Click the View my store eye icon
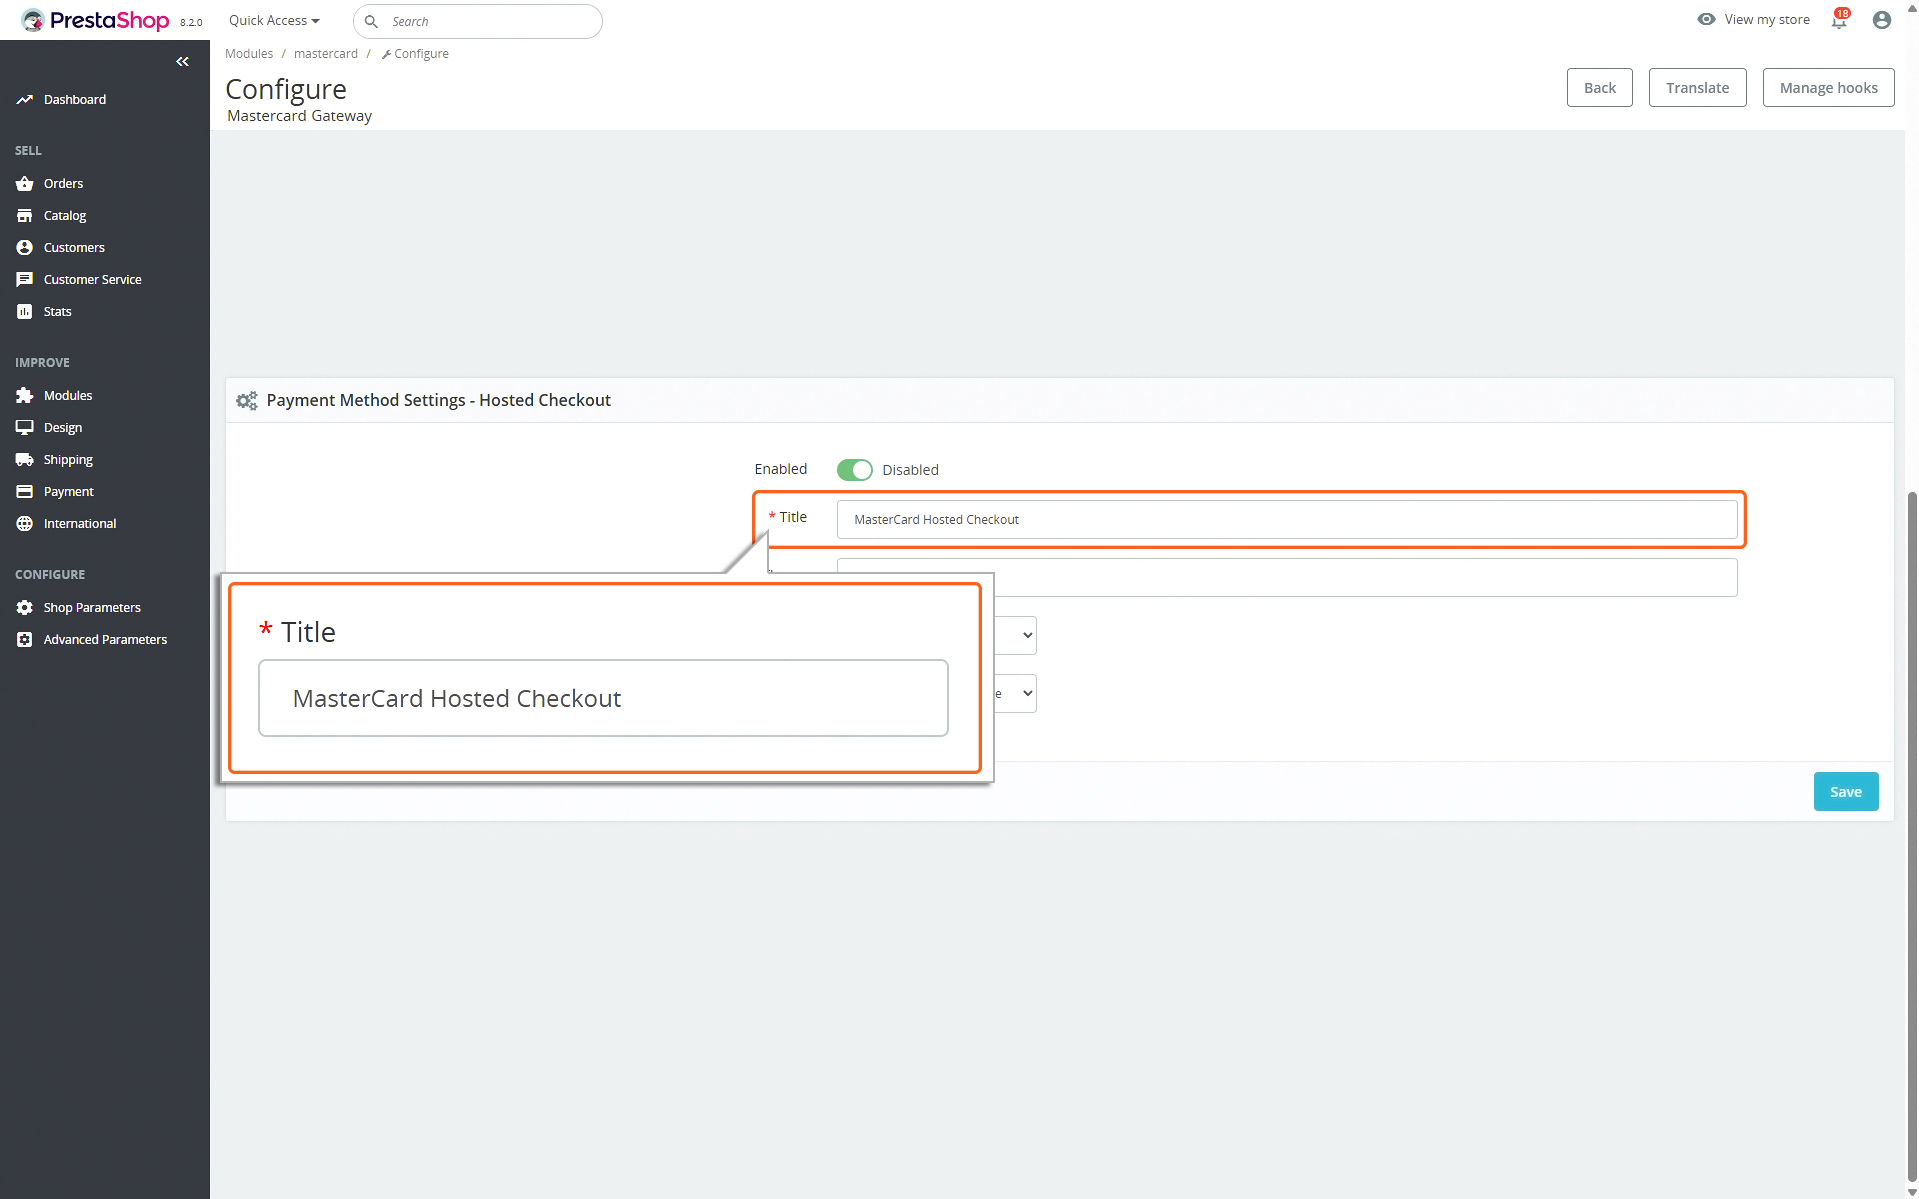The image size is (1919, 1199). point(1707,20)
